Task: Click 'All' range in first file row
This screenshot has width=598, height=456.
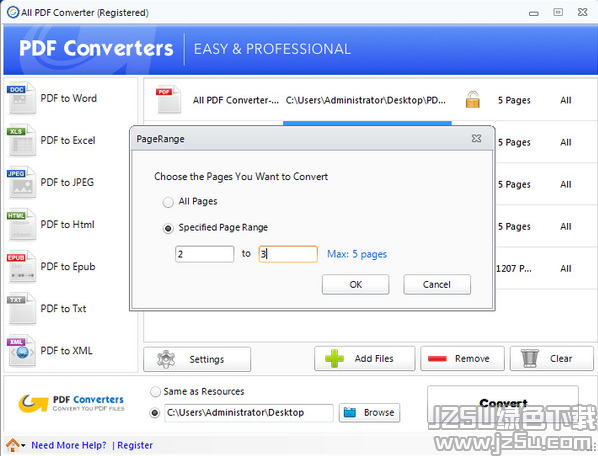Action: 566,100
